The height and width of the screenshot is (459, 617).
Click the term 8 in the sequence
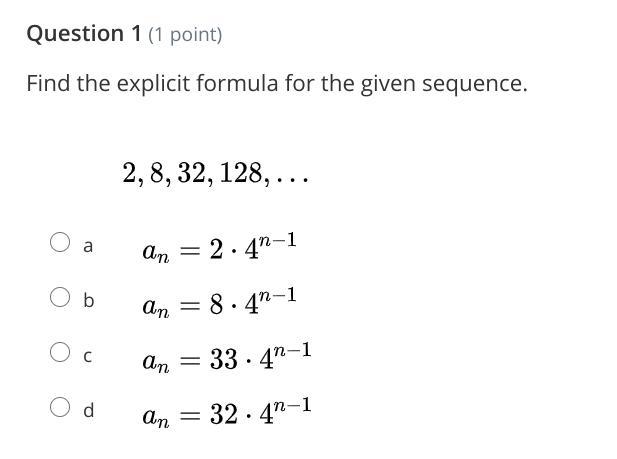(x=157, y=173)
